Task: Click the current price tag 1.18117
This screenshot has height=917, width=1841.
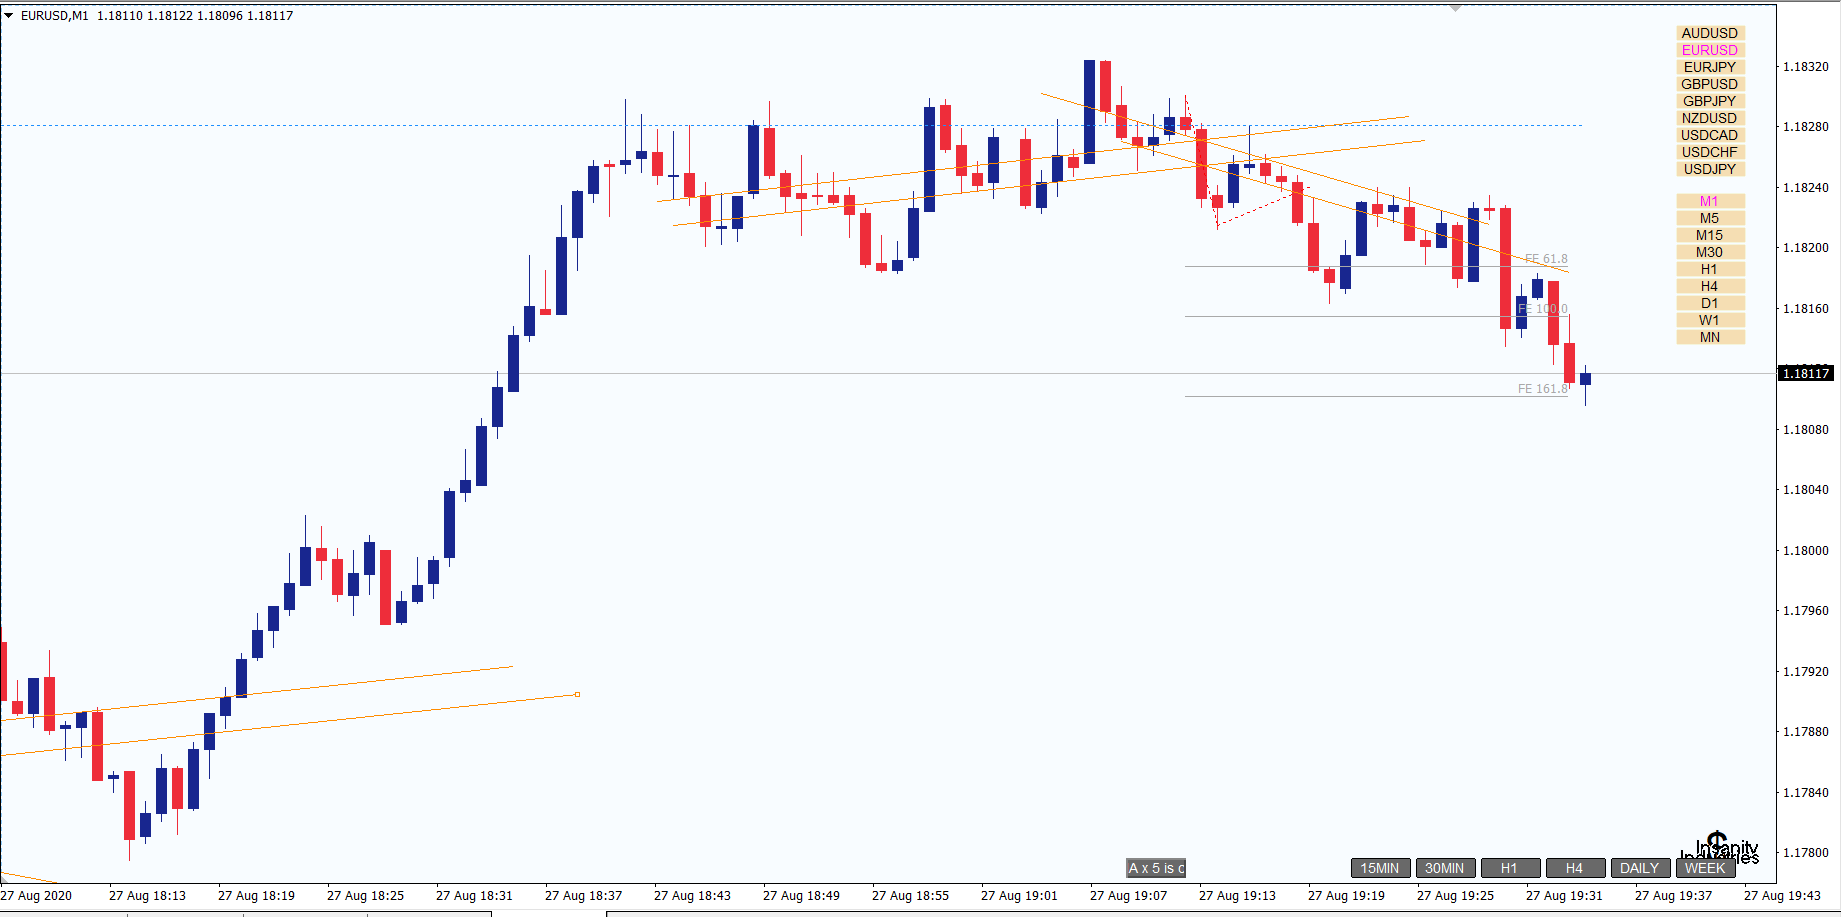Action: (x=1806, y=373)
